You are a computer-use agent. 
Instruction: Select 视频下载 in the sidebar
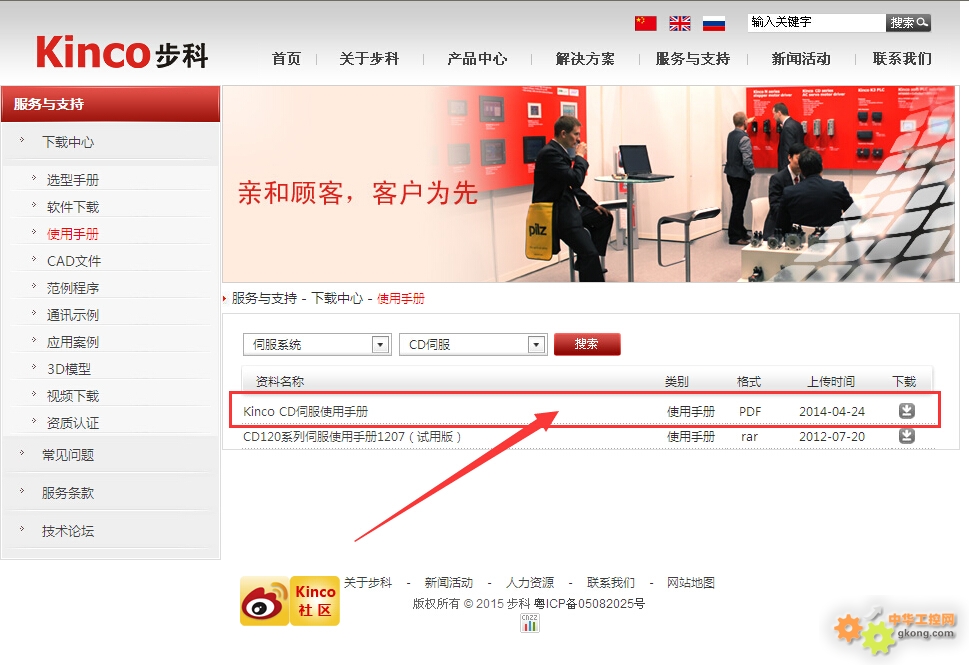[x=73, y=396]
